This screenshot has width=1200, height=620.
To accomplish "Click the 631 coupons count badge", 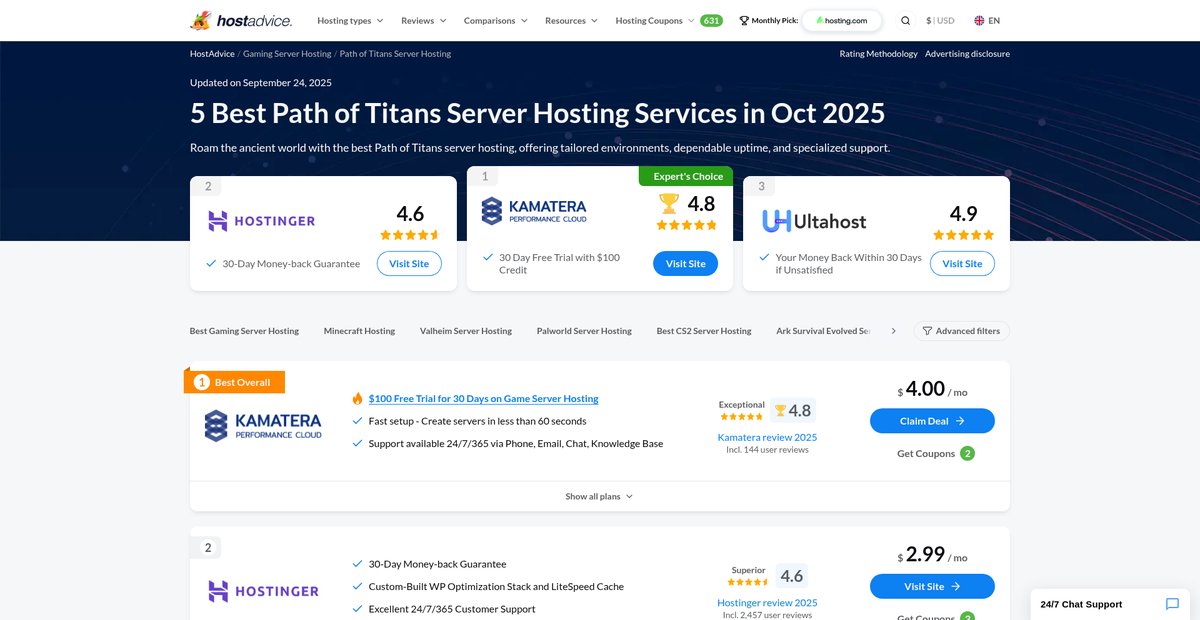I will (x=711, y=20).
